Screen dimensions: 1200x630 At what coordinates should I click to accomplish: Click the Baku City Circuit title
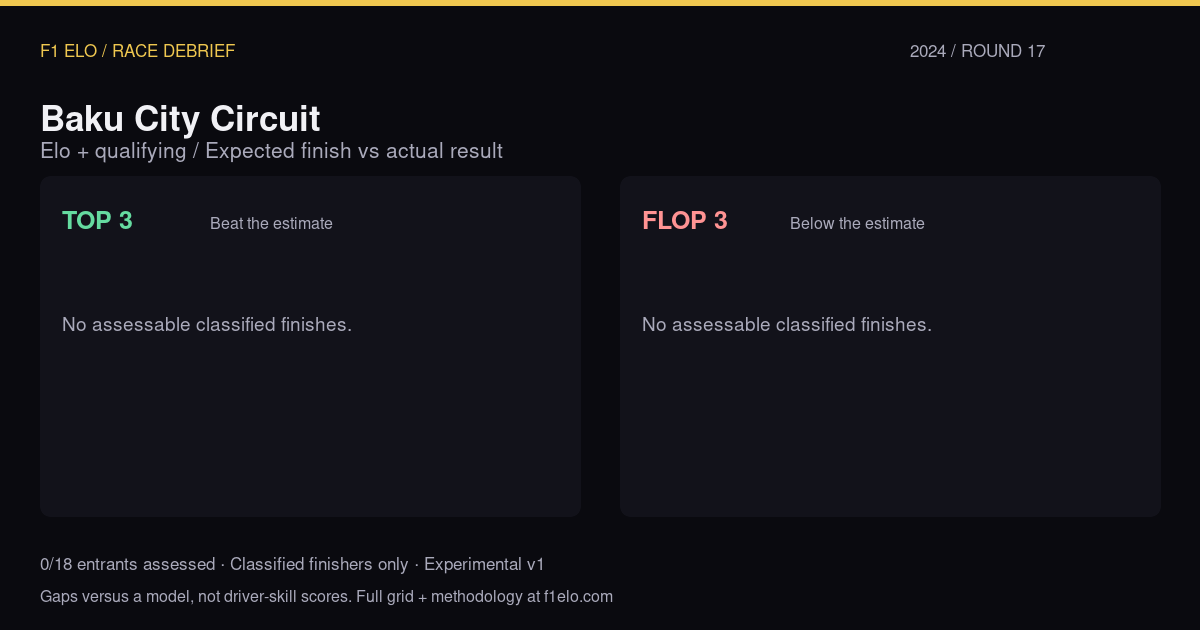coord(180,119)
